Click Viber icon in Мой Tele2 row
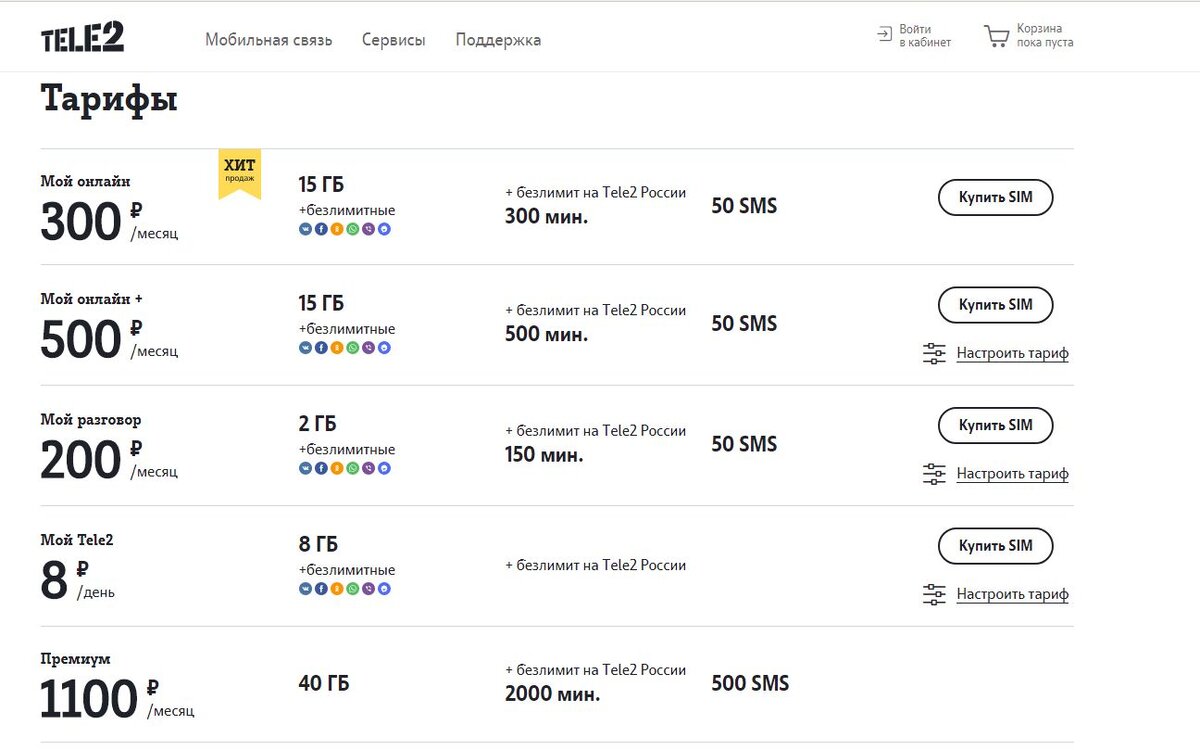The image size is (1200, 750). click(x=369, y=589)
